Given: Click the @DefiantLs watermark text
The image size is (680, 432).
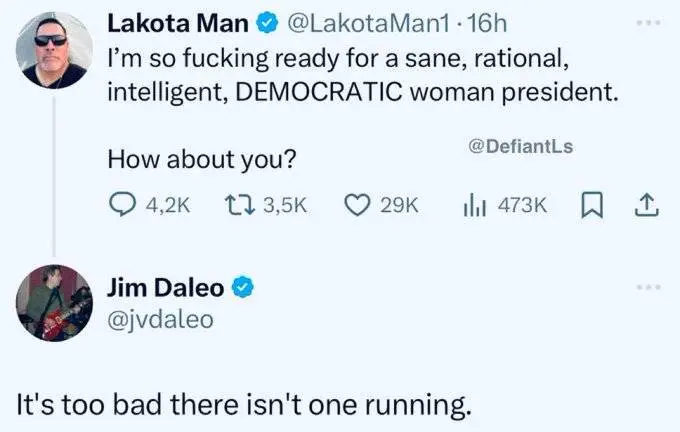Looking at the screenshot, I should pos(520,147).
